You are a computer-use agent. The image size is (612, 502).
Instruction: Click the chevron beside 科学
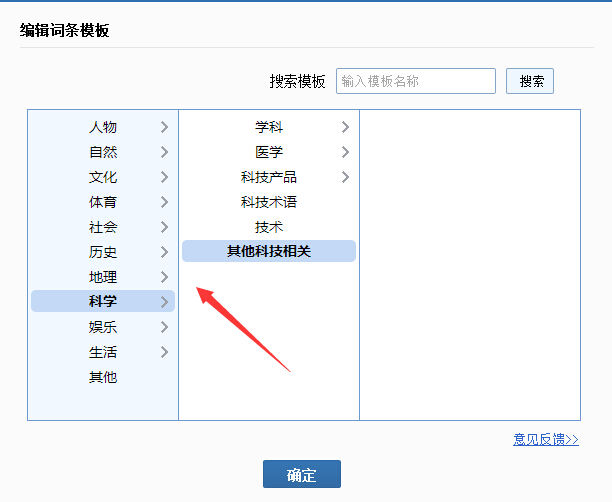coord(164,302)
